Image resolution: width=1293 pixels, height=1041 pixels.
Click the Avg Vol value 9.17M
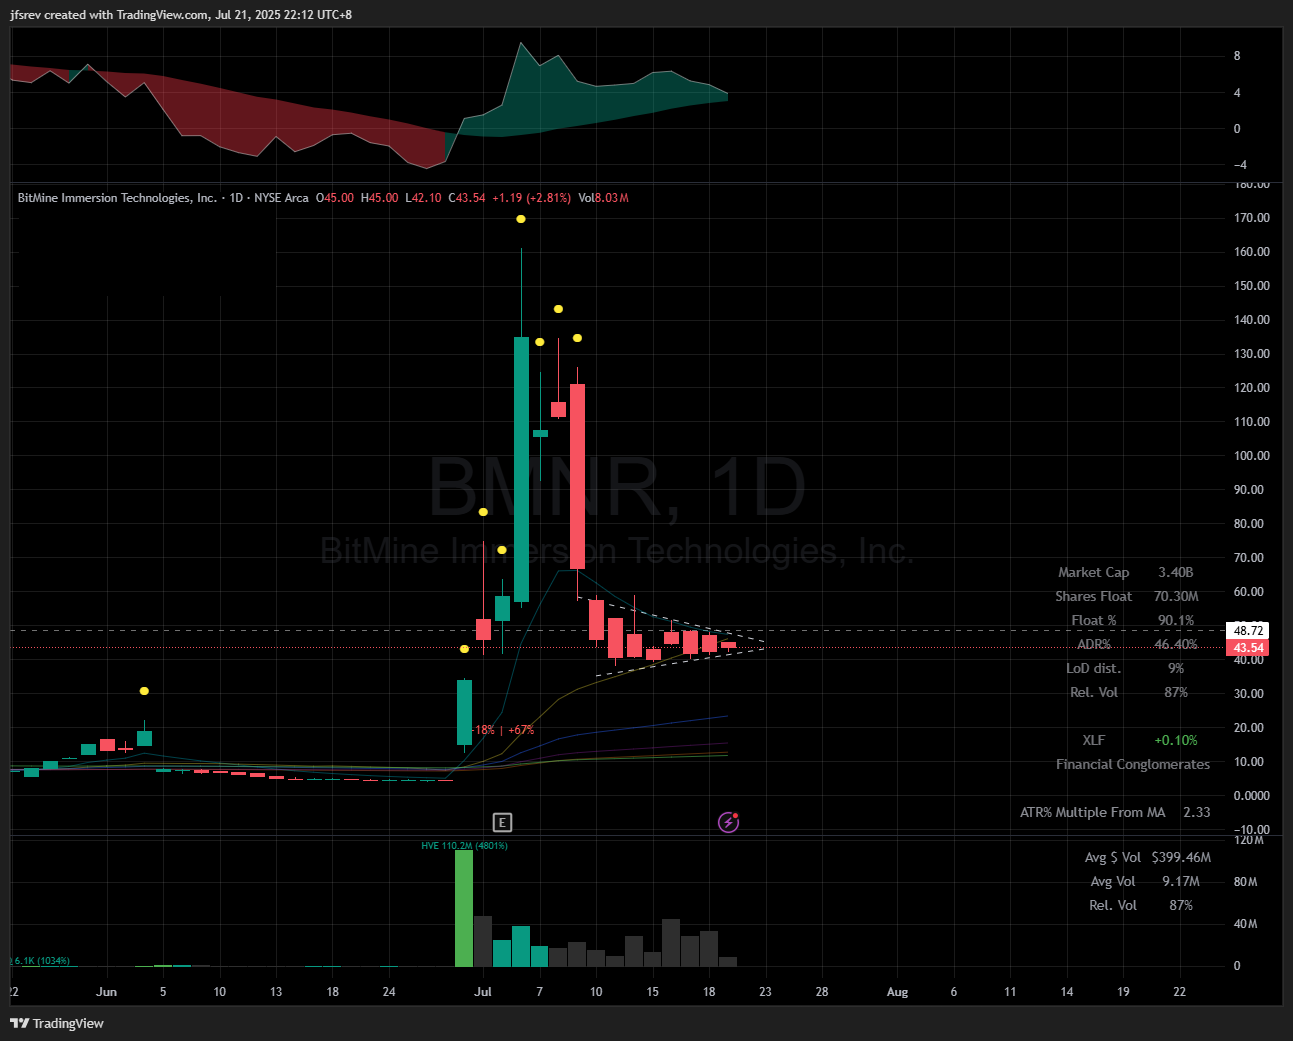click(x=1181, y=882)
